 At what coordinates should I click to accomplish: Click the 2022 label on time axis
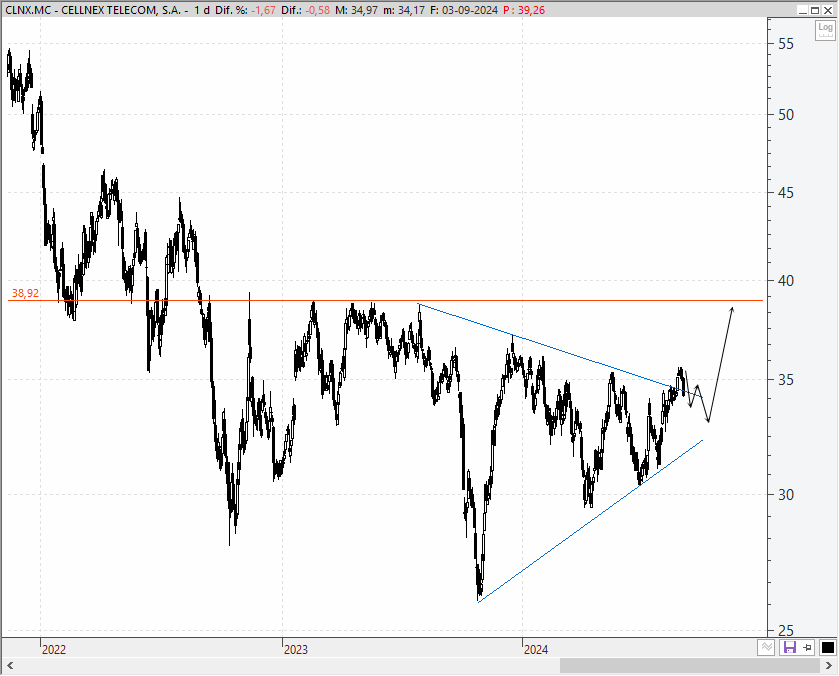pyautogui.click(x=54, y=650)
